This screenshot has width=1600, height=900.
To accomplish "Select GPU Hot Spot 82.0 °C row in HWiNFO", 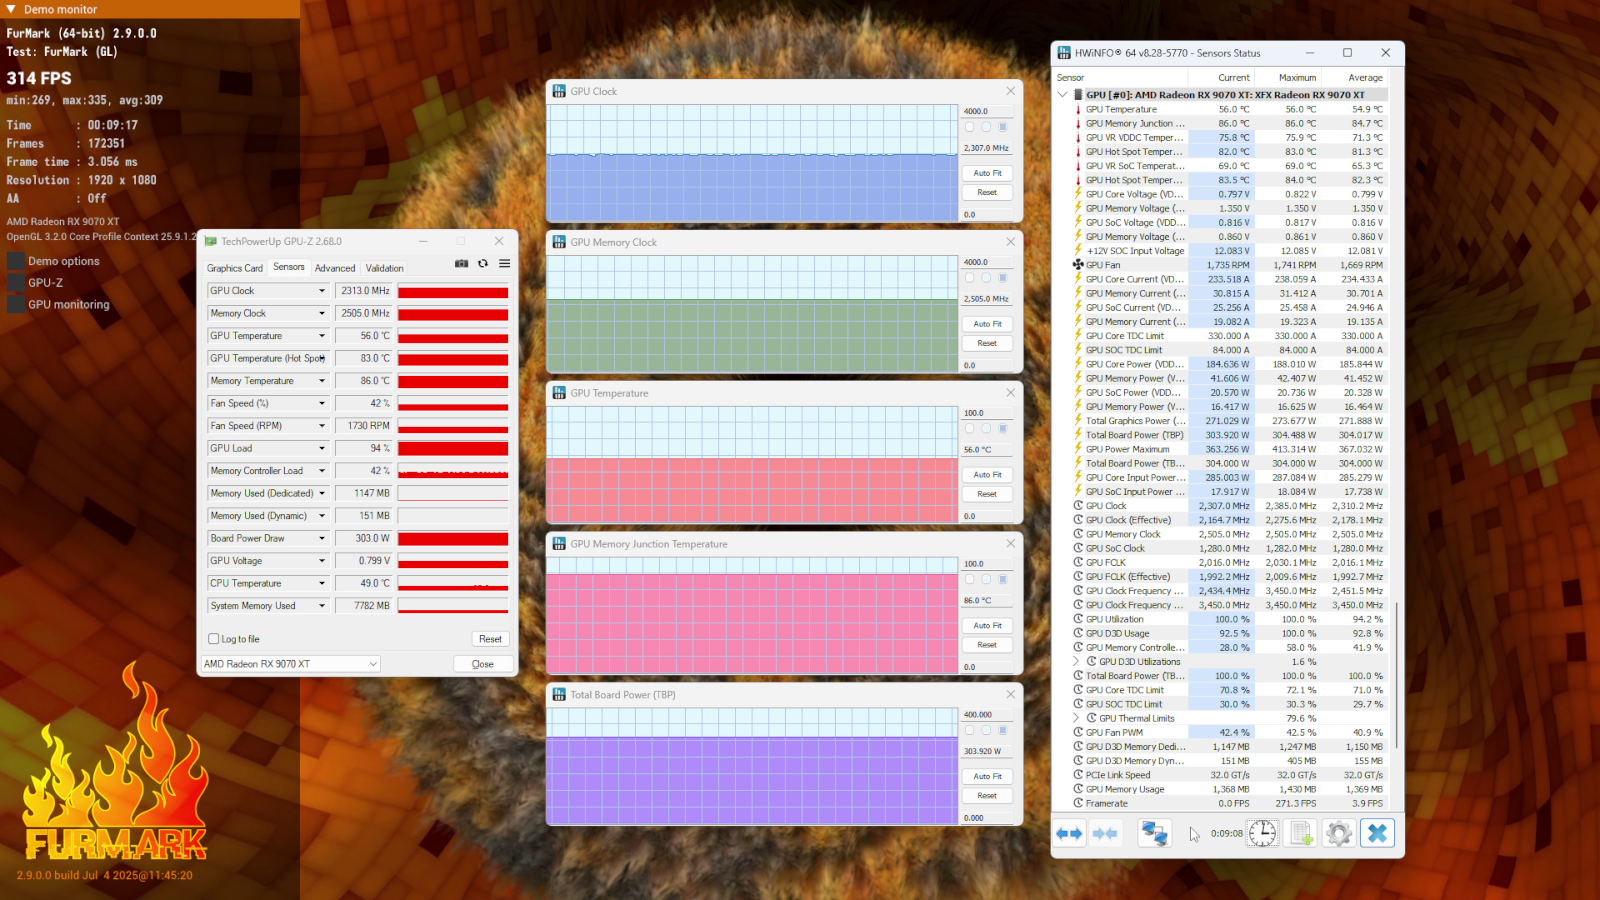I will point(1228,152).
